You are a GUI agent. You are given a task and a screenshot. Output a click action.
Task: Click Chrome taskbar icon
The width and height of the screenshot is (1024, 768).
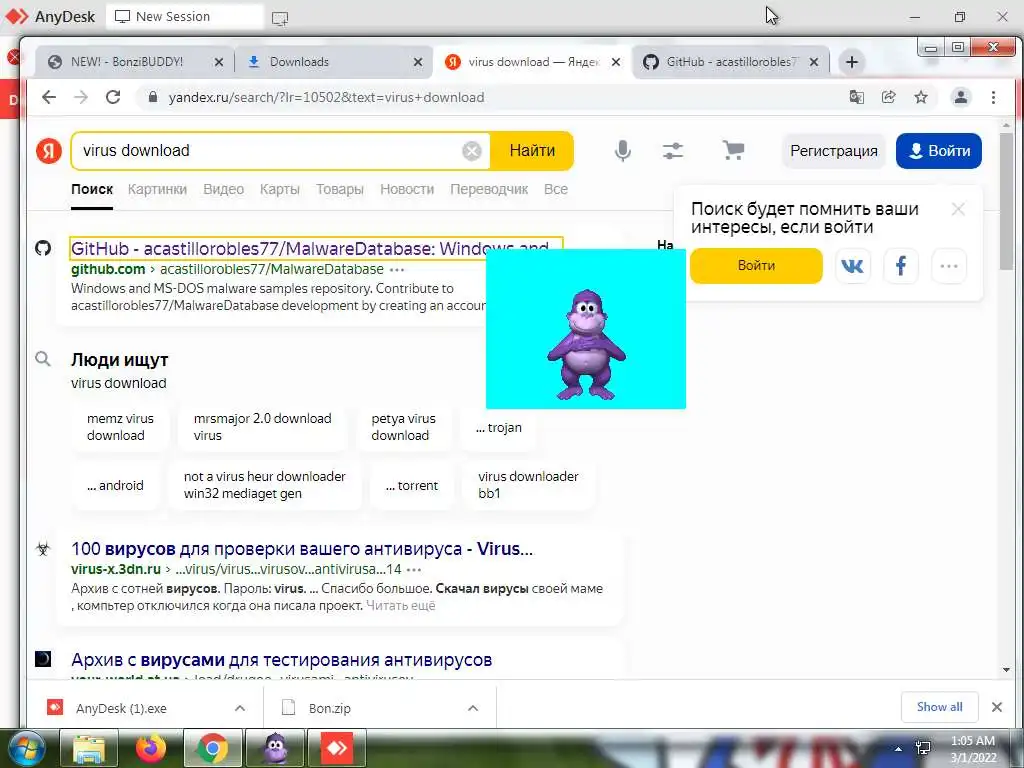[x=212, y=749]
